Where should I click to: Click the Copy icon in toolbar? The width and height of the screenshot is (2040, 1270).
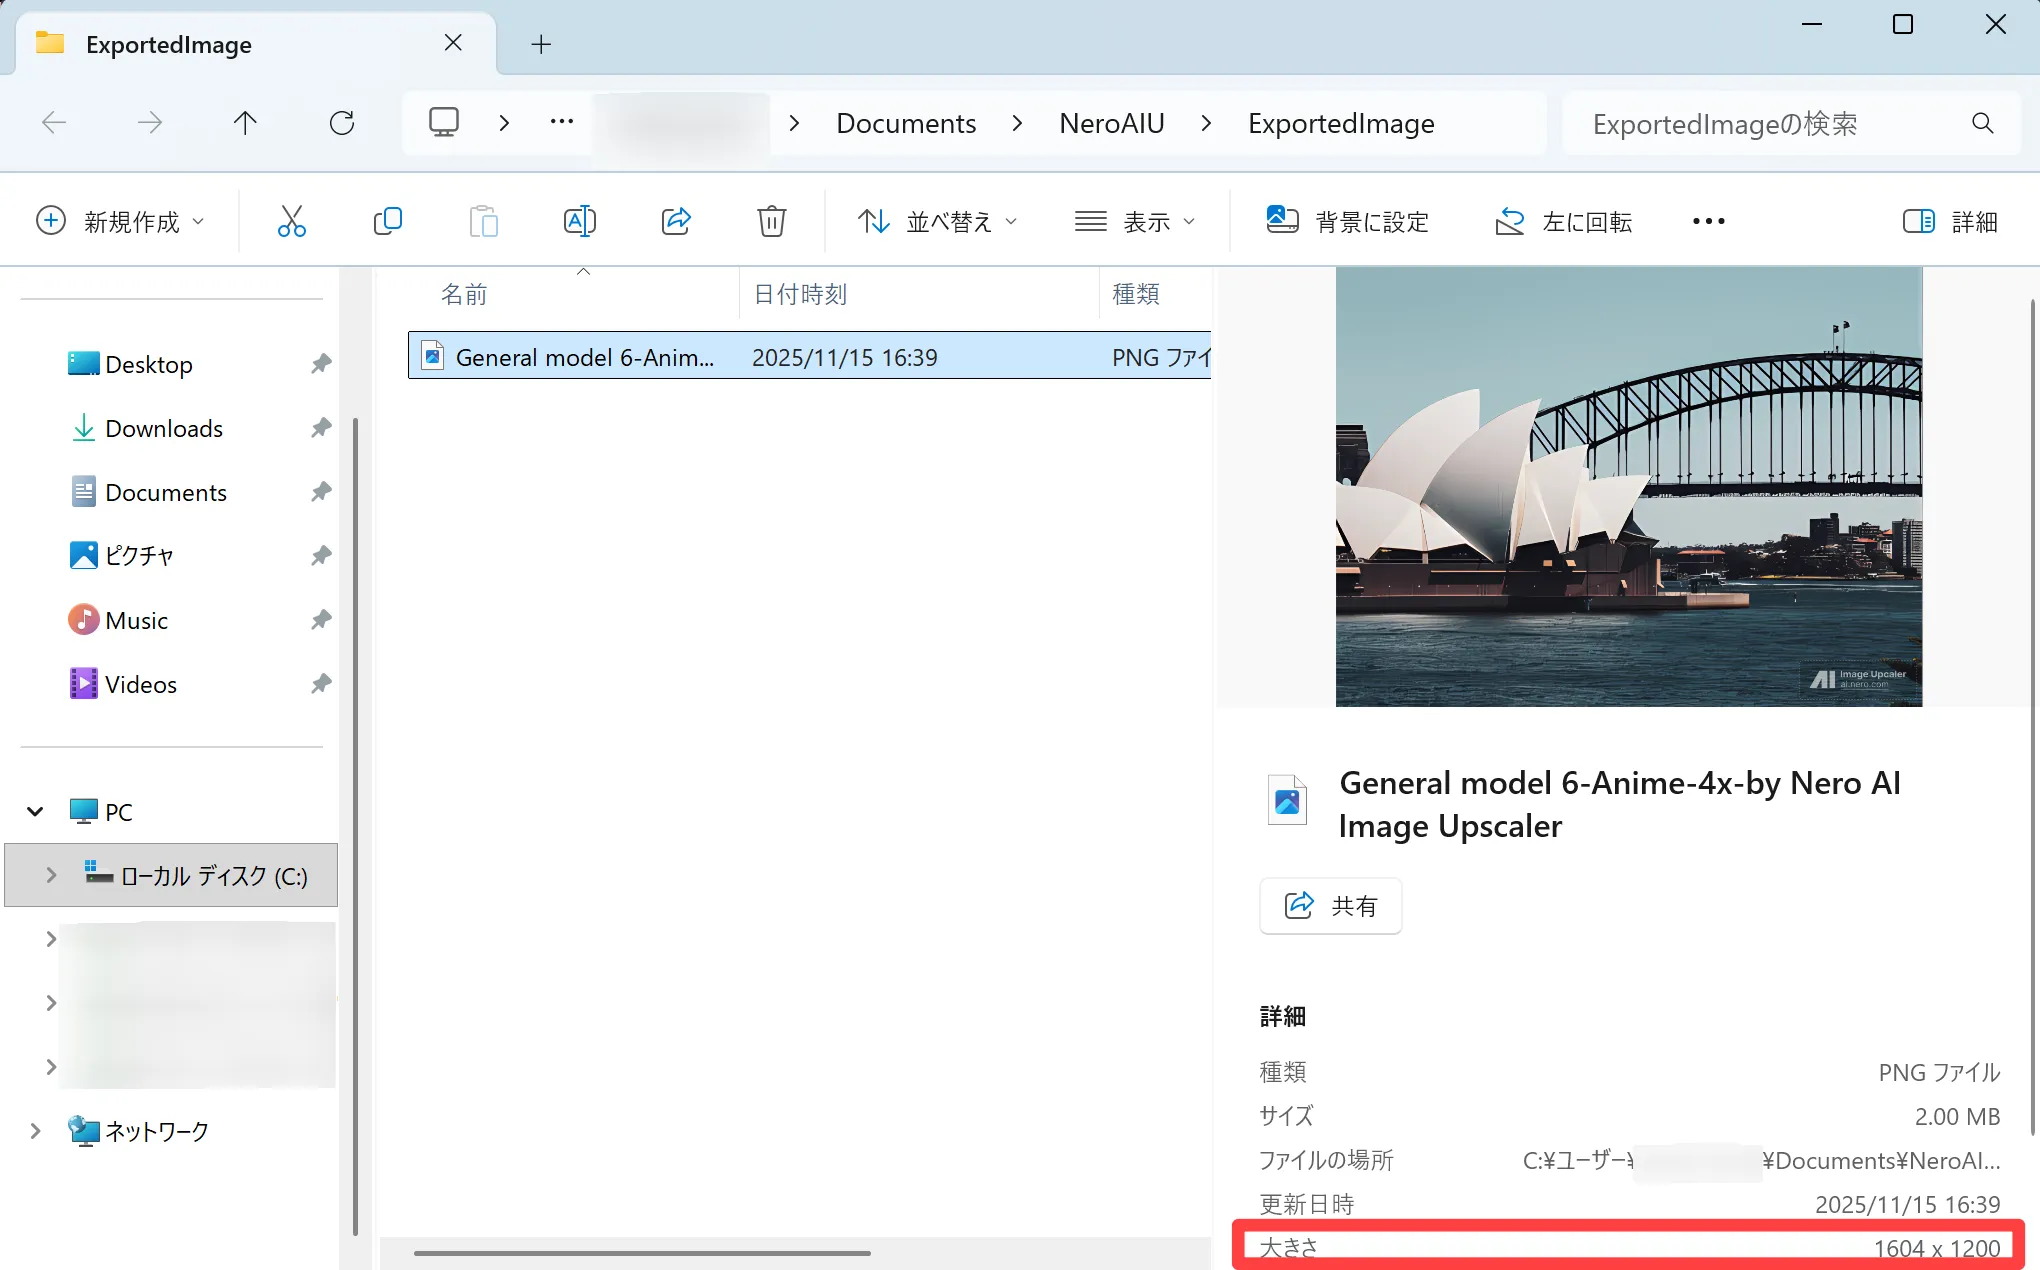tap(387, 221)
